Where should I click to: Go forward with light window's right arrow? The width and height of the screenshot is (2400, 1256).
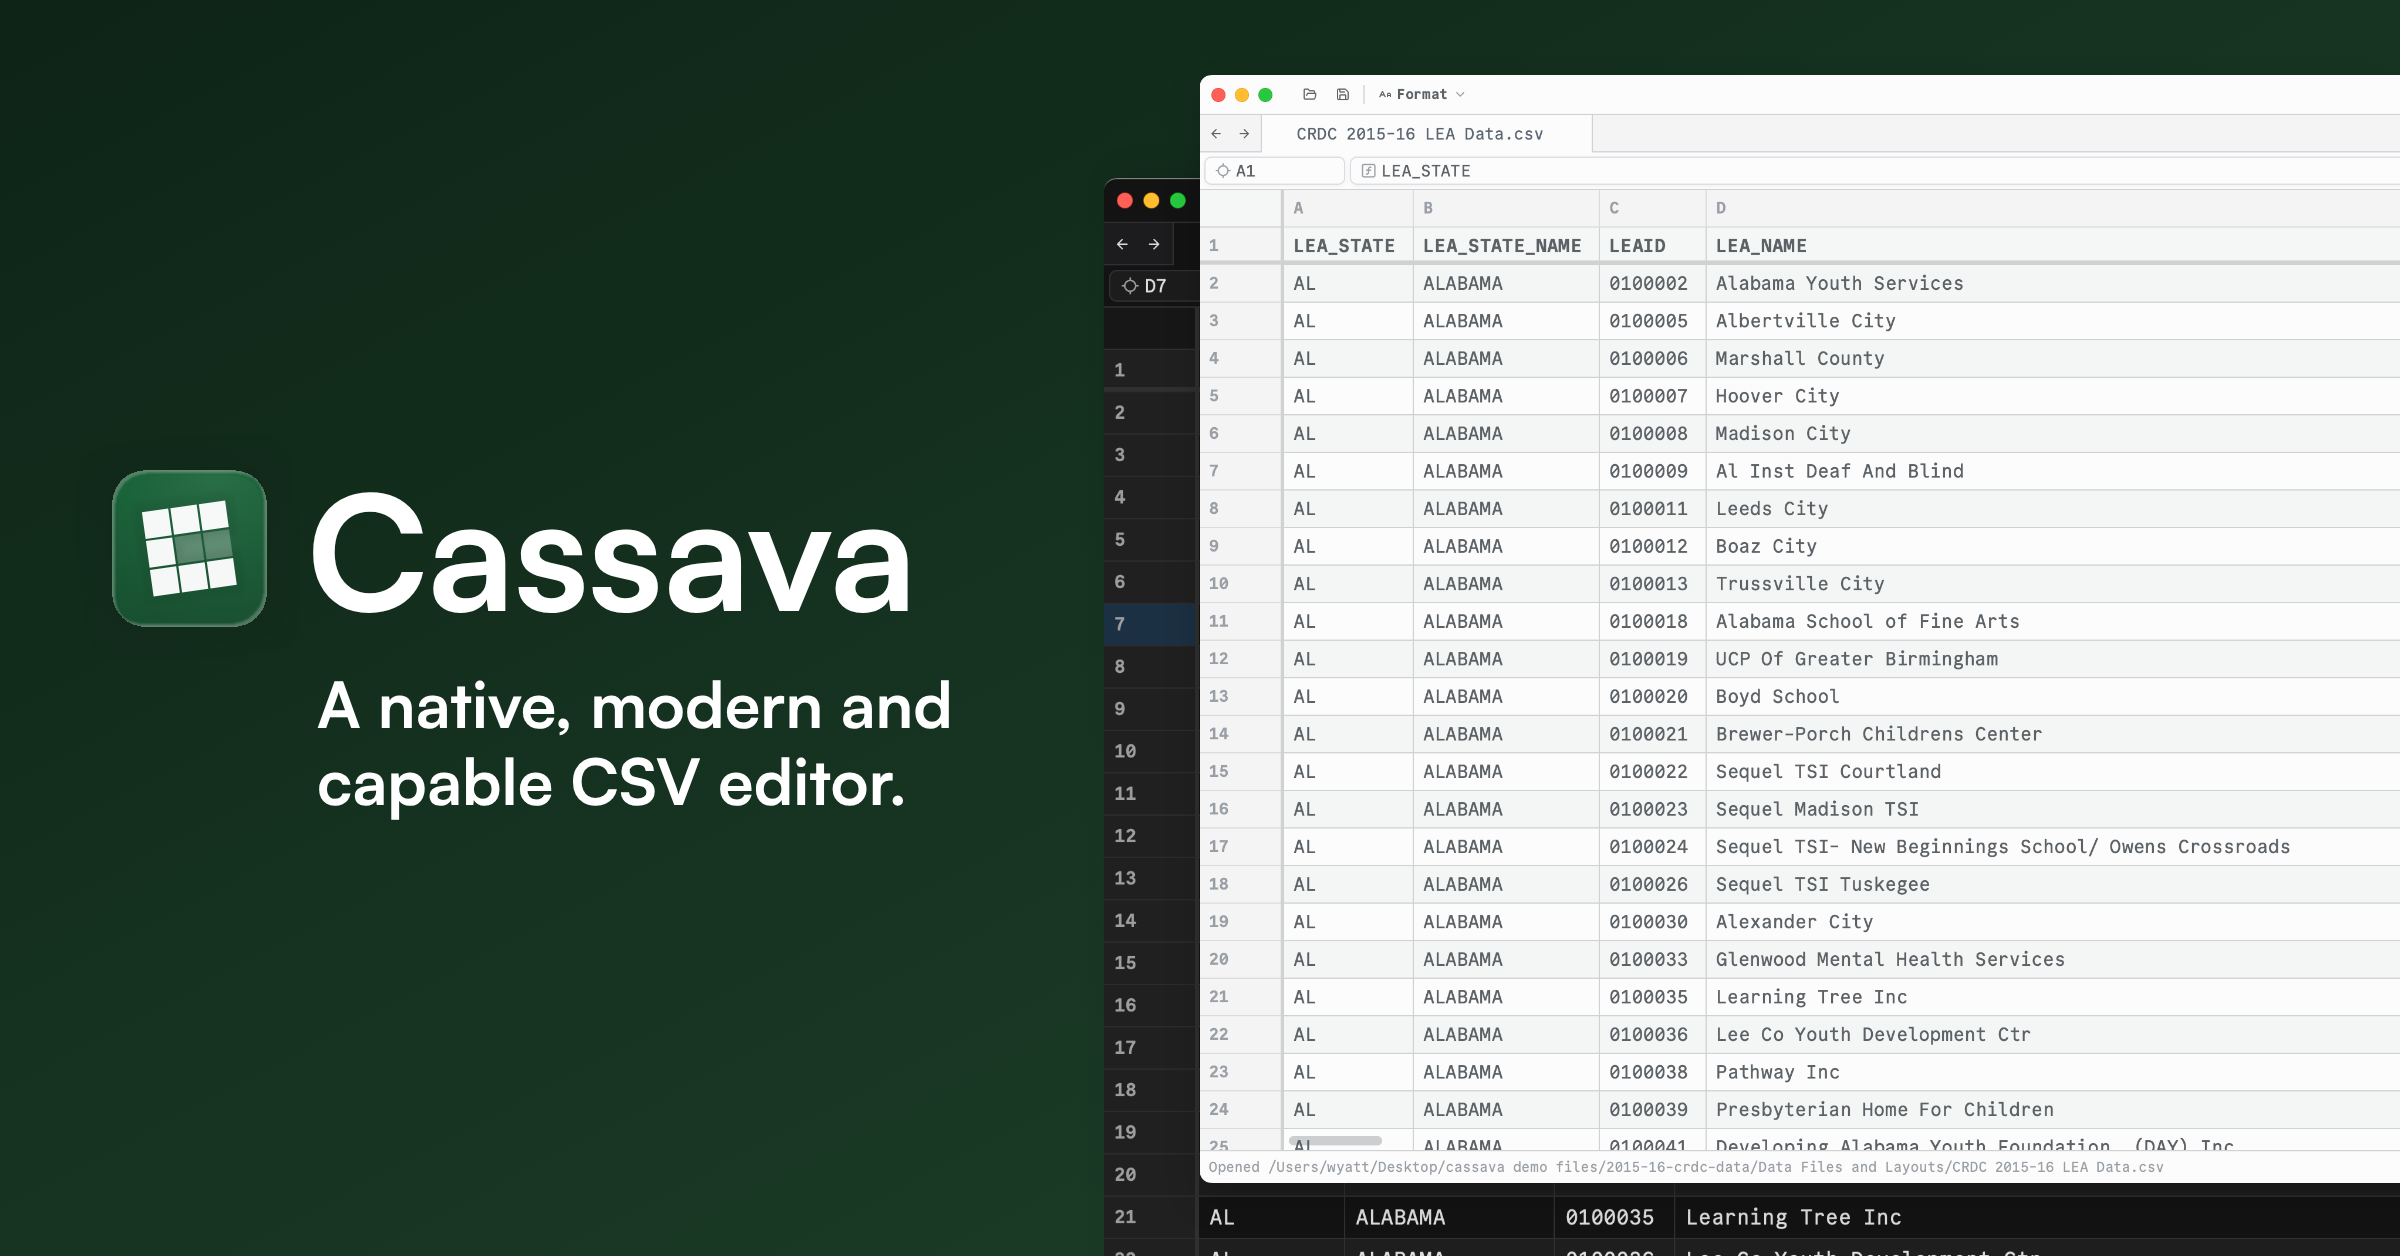[1244, 133]
